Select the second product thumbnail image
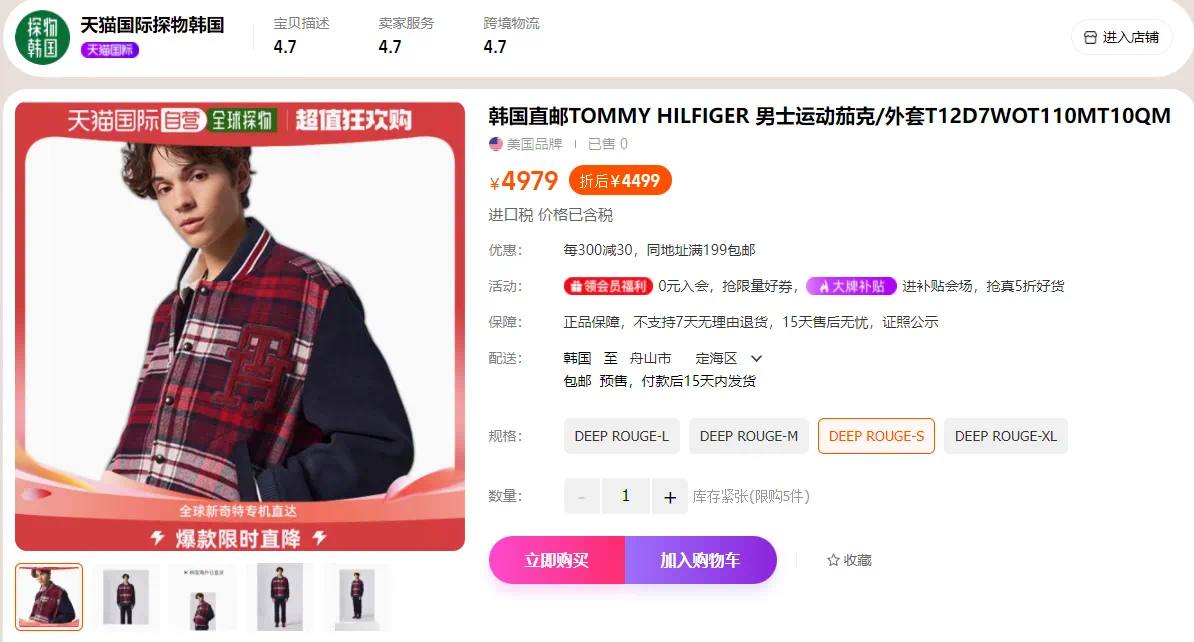Viewport: 1194px width, 642px height. (x=126, y=597)
